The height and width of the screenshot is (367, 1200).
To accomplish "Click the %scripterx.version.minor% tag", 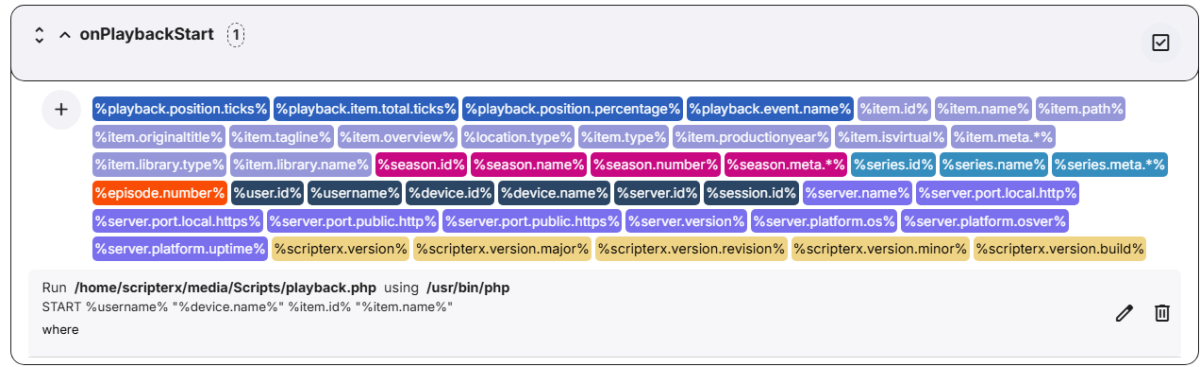I will click(880, 248).
